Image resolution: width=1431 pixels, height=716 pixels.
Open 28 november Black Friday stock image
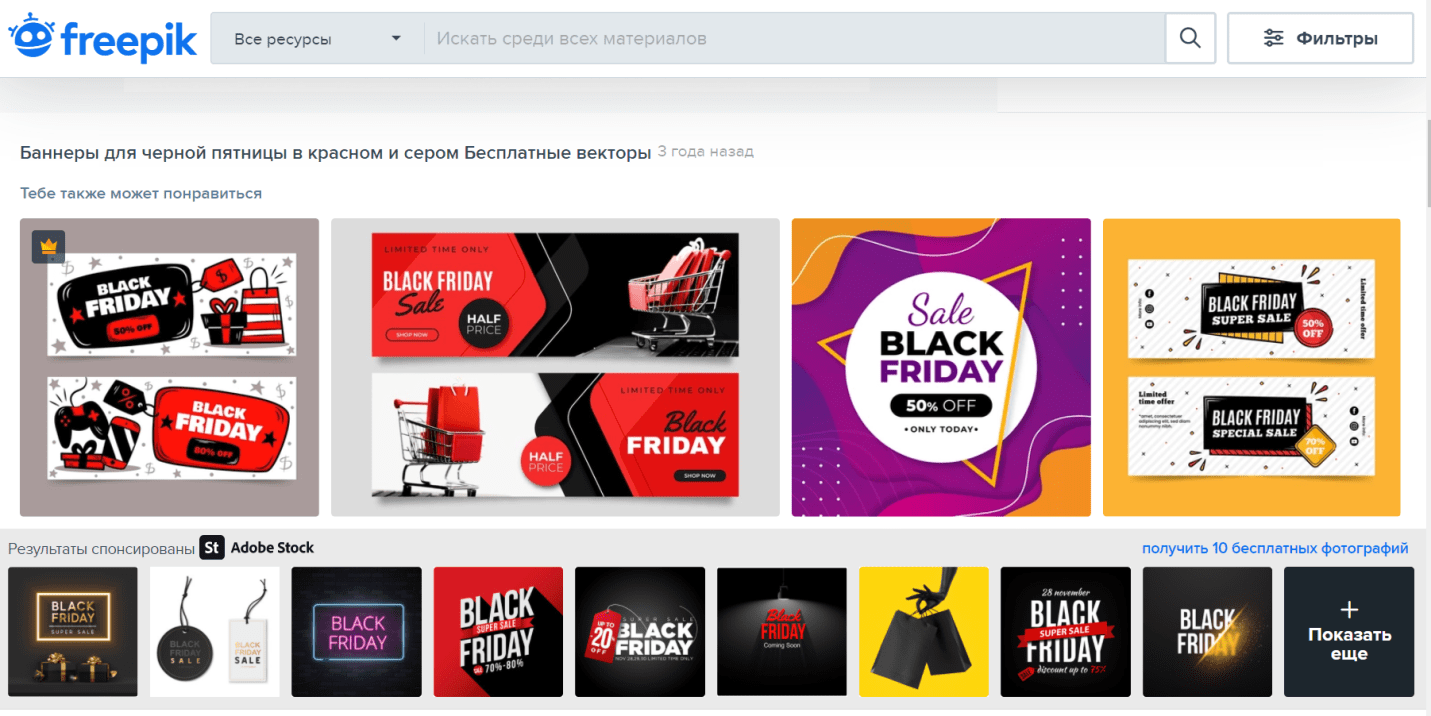pos(1066,632)
